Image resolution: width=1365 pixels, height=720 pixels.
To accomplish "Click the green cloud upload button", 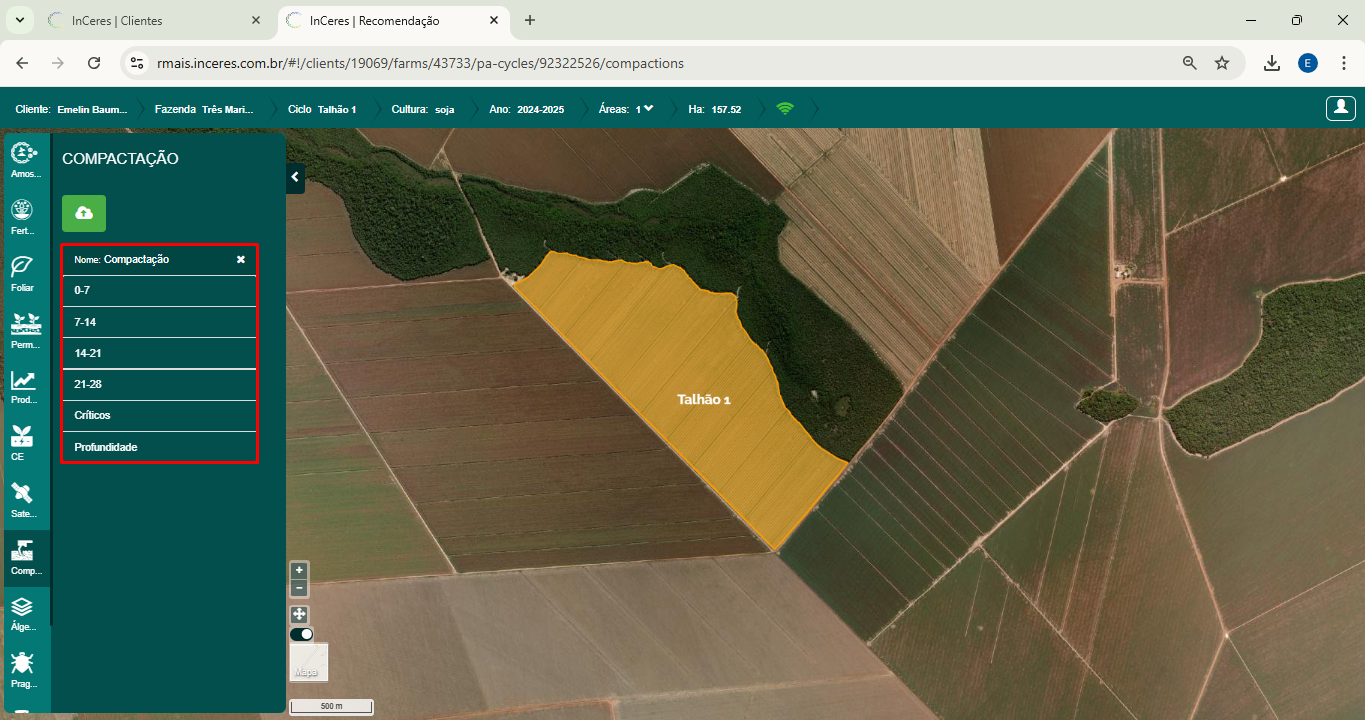I will coord(84,213).
